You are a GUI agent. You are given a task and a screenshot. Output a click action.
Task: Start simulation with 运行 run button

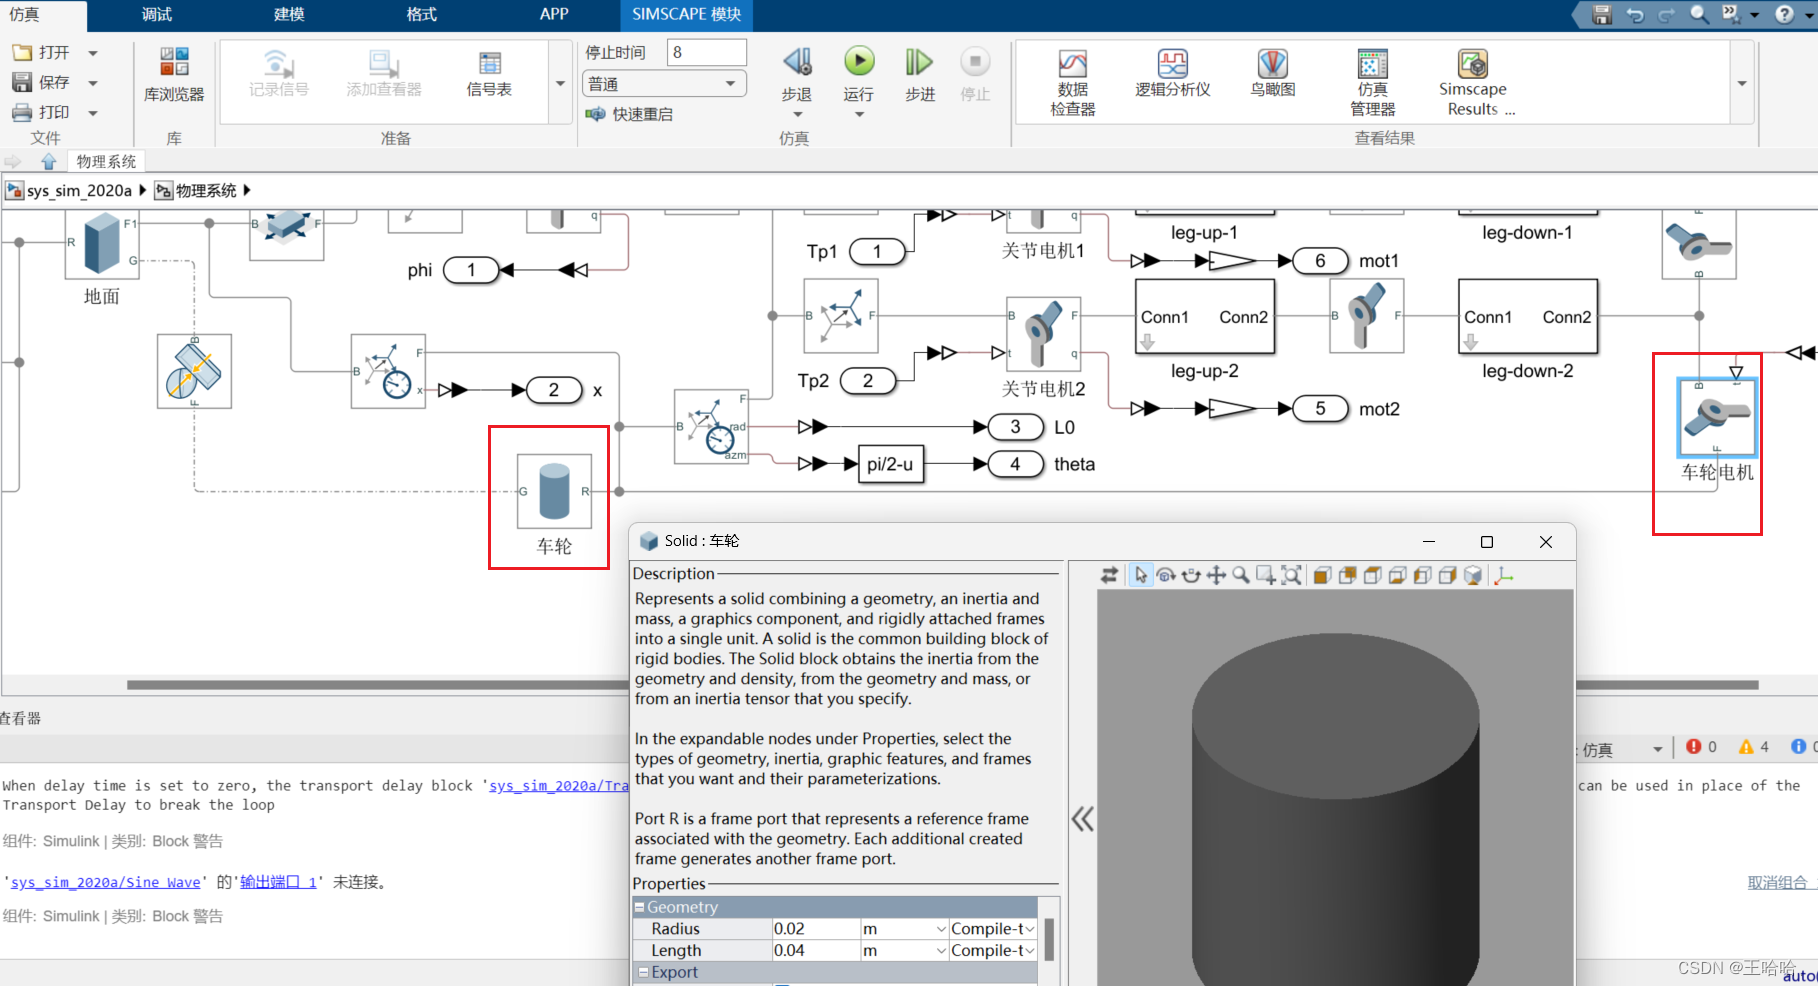tap(858, 74)
